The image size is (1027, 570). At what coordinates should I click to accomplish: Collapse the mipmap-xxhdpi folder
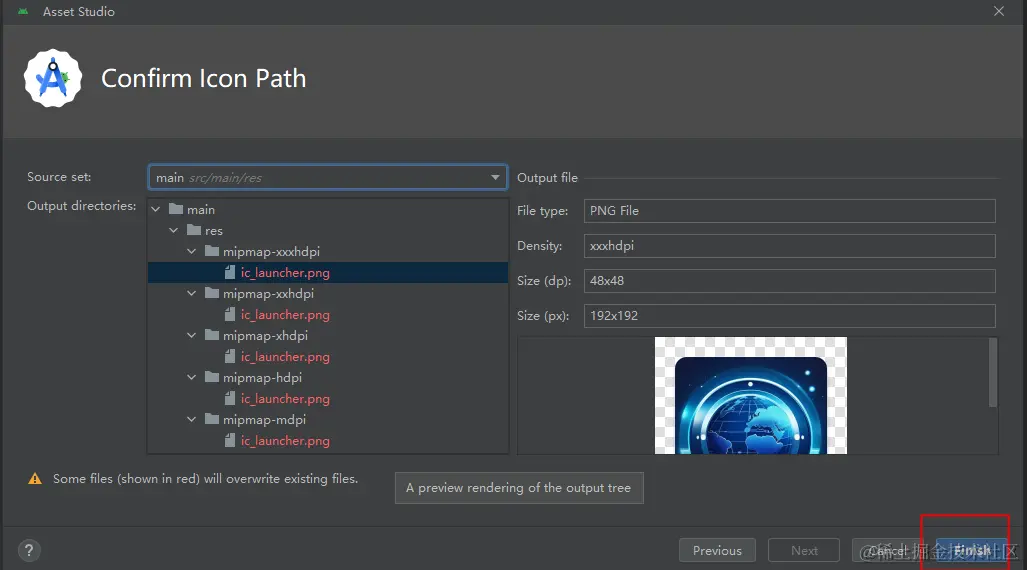point(191,294)
